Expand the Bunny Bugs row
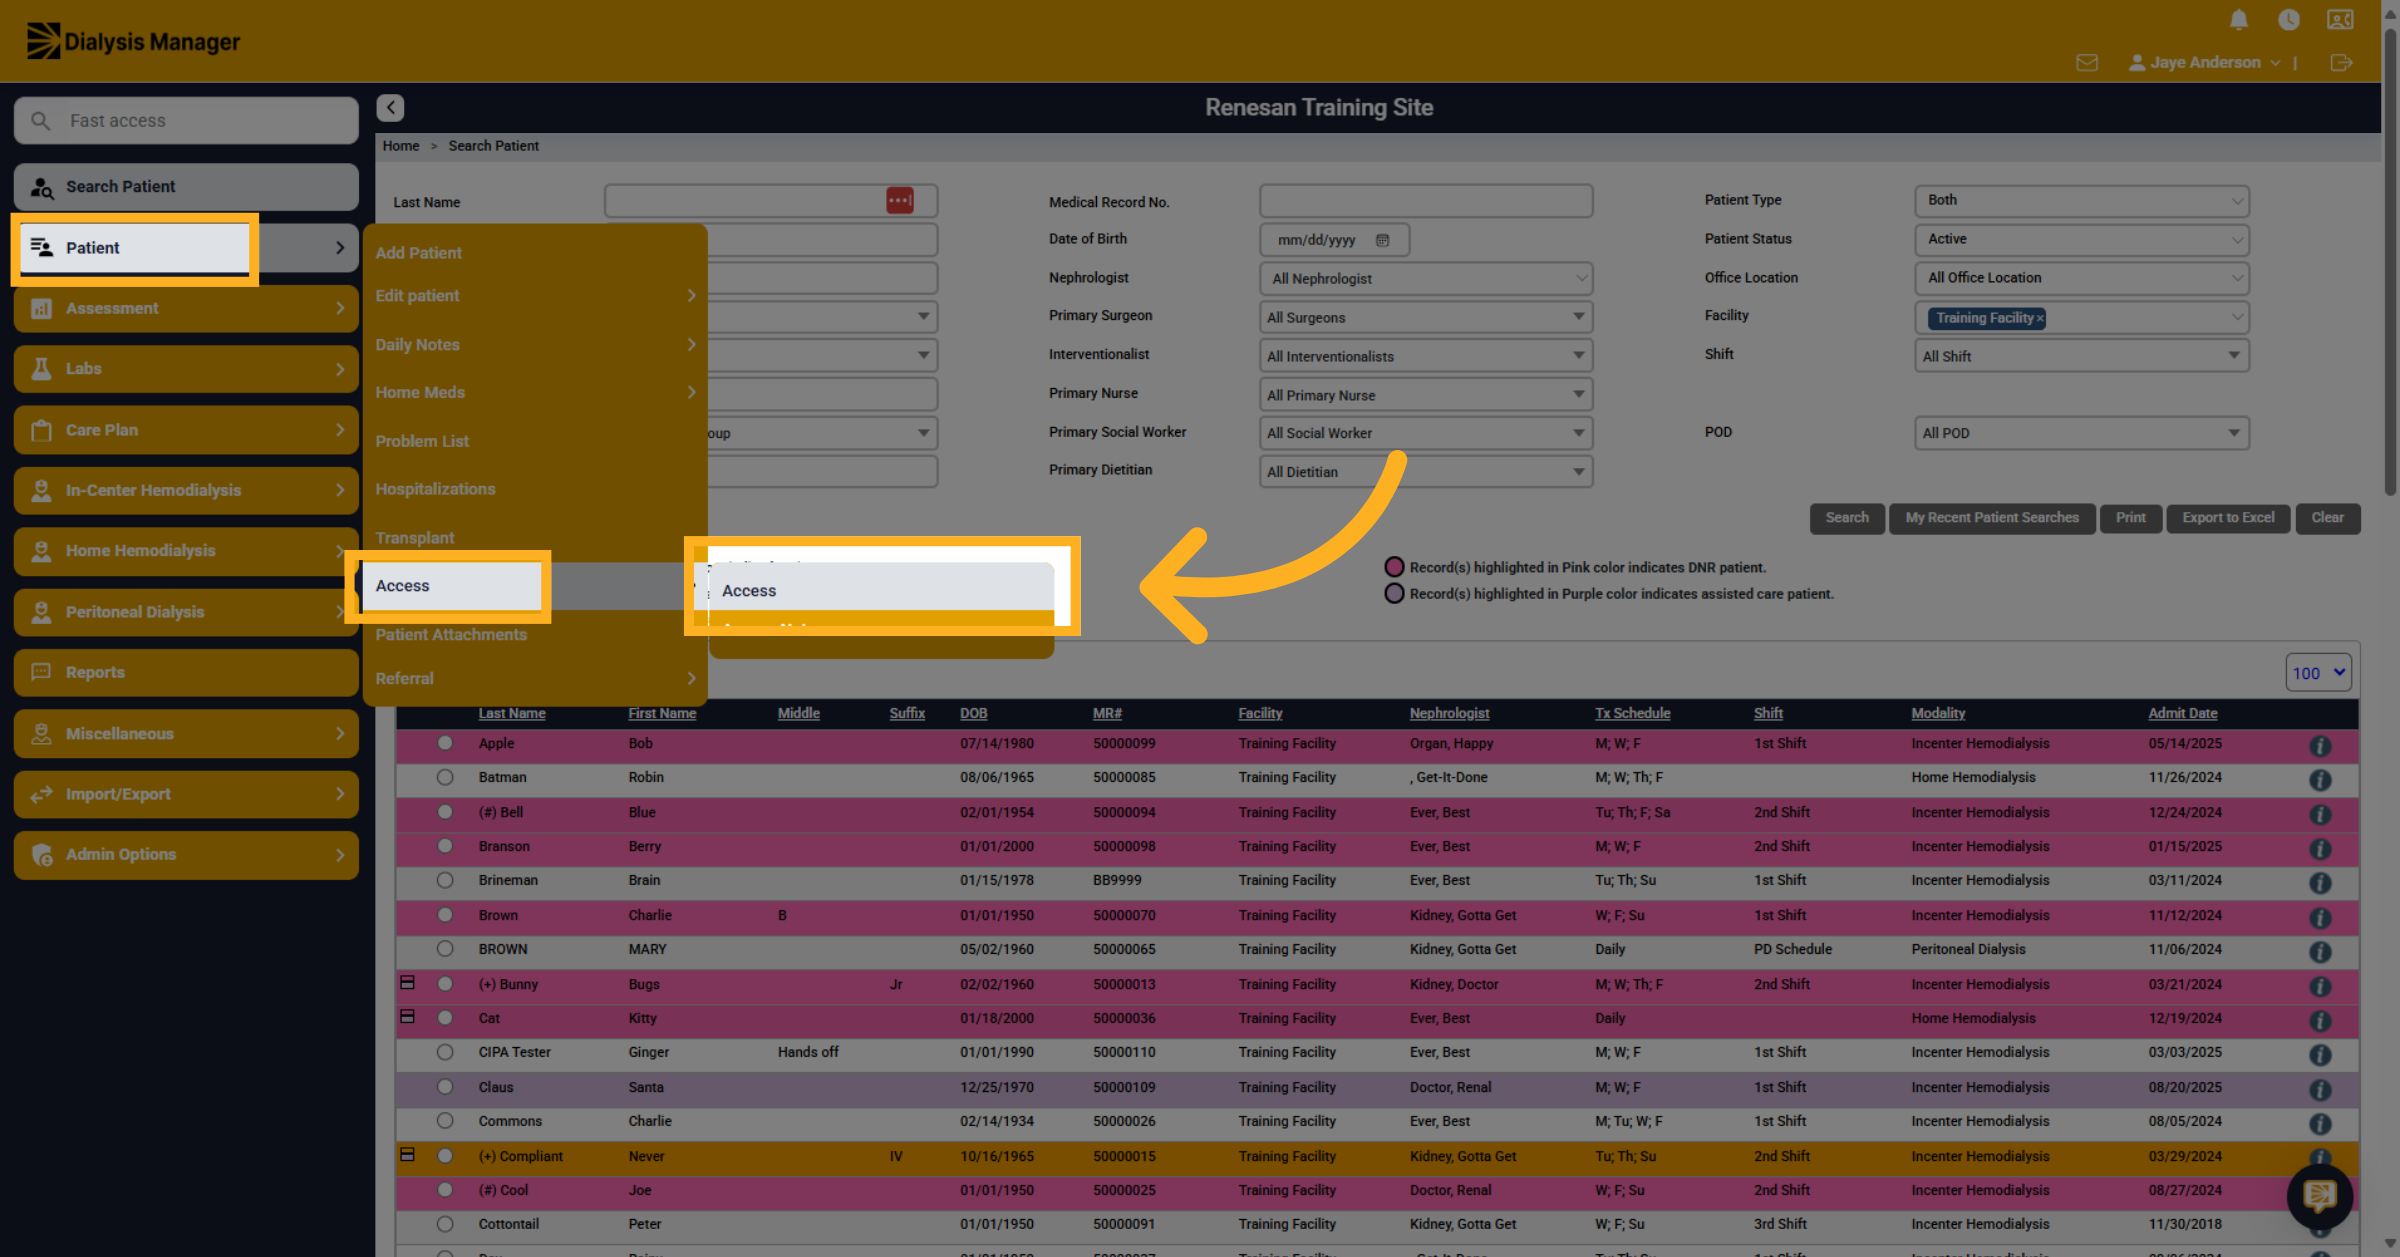 point(407,983)
